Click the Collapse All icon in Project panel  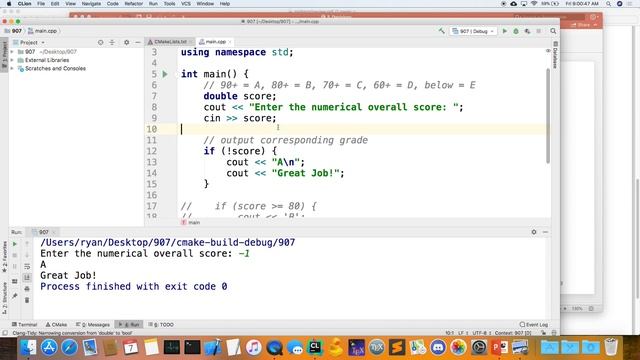point(112,42)
